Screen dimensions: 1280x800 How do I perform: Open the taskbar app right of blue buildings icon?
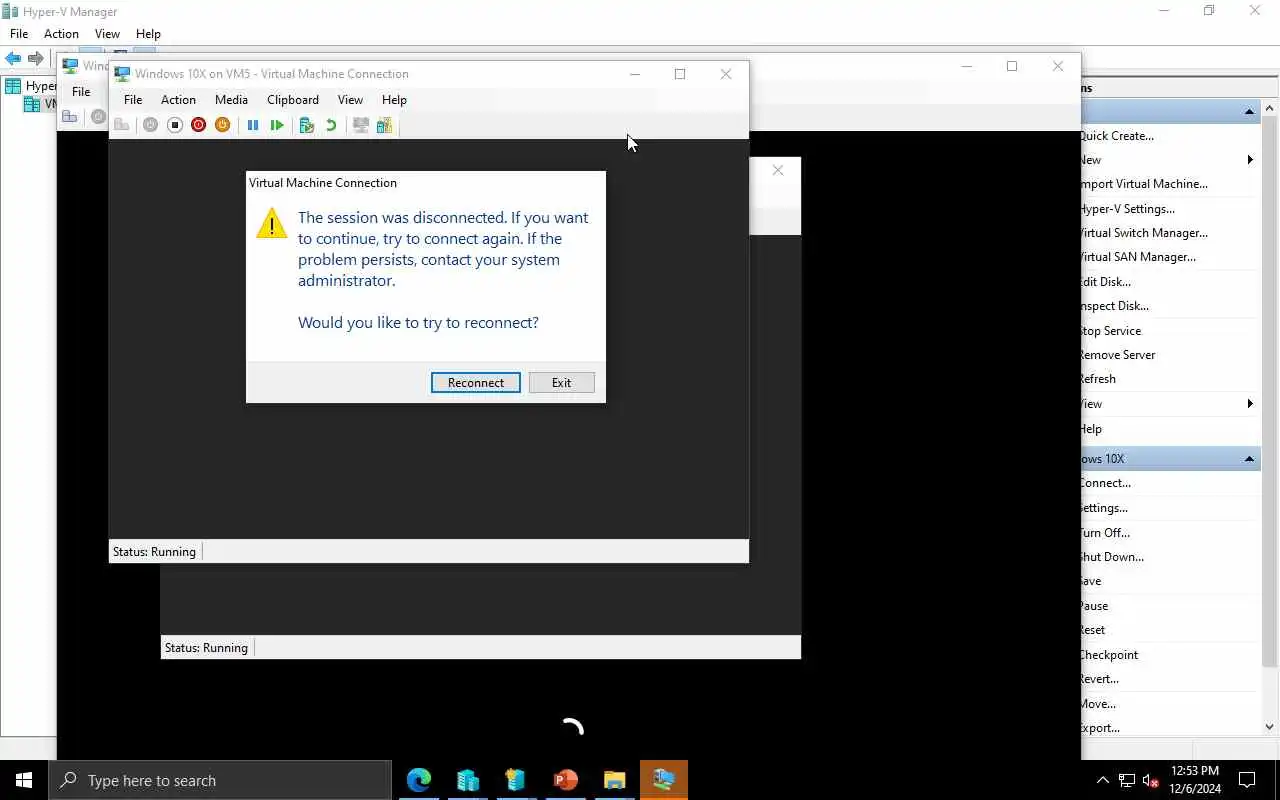516,780
